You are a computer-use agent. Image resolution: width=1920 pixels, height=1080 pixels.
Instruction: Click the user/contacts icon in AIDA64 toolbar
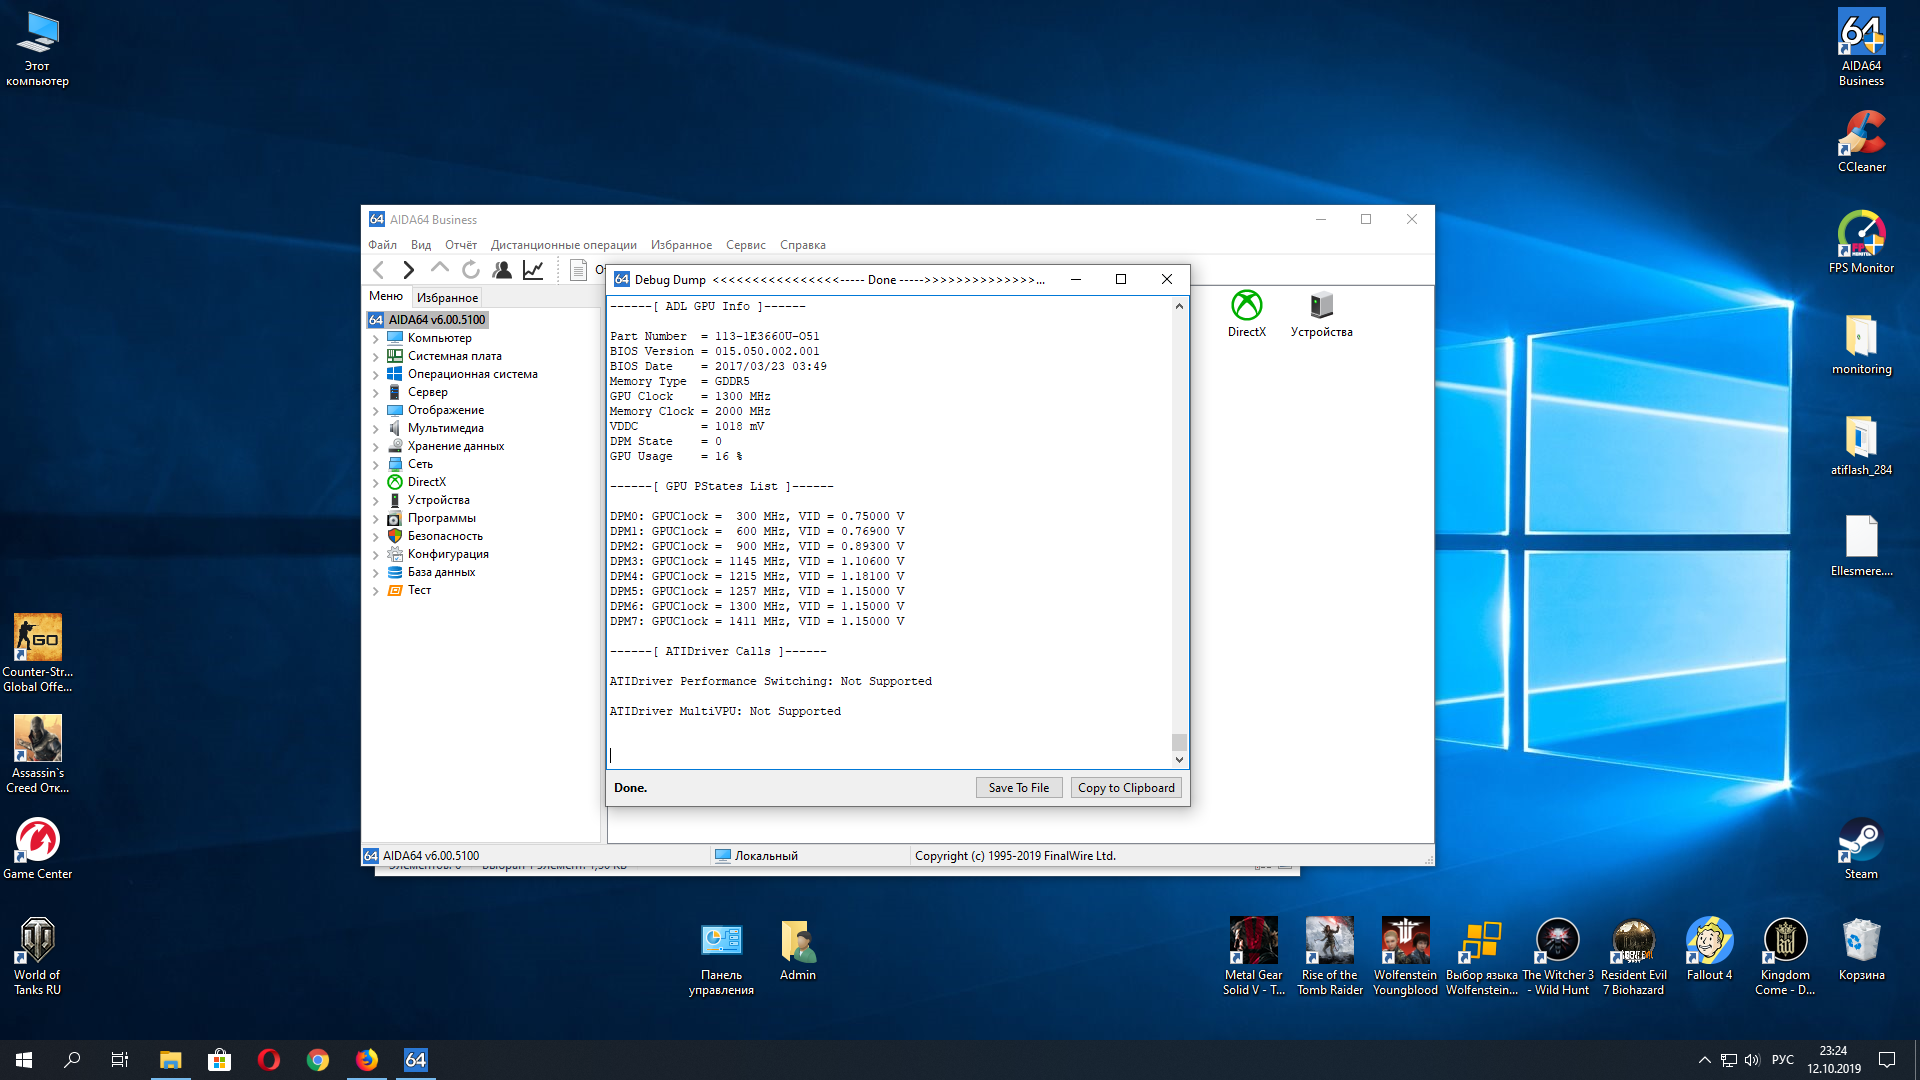click(x=502, y=270)
